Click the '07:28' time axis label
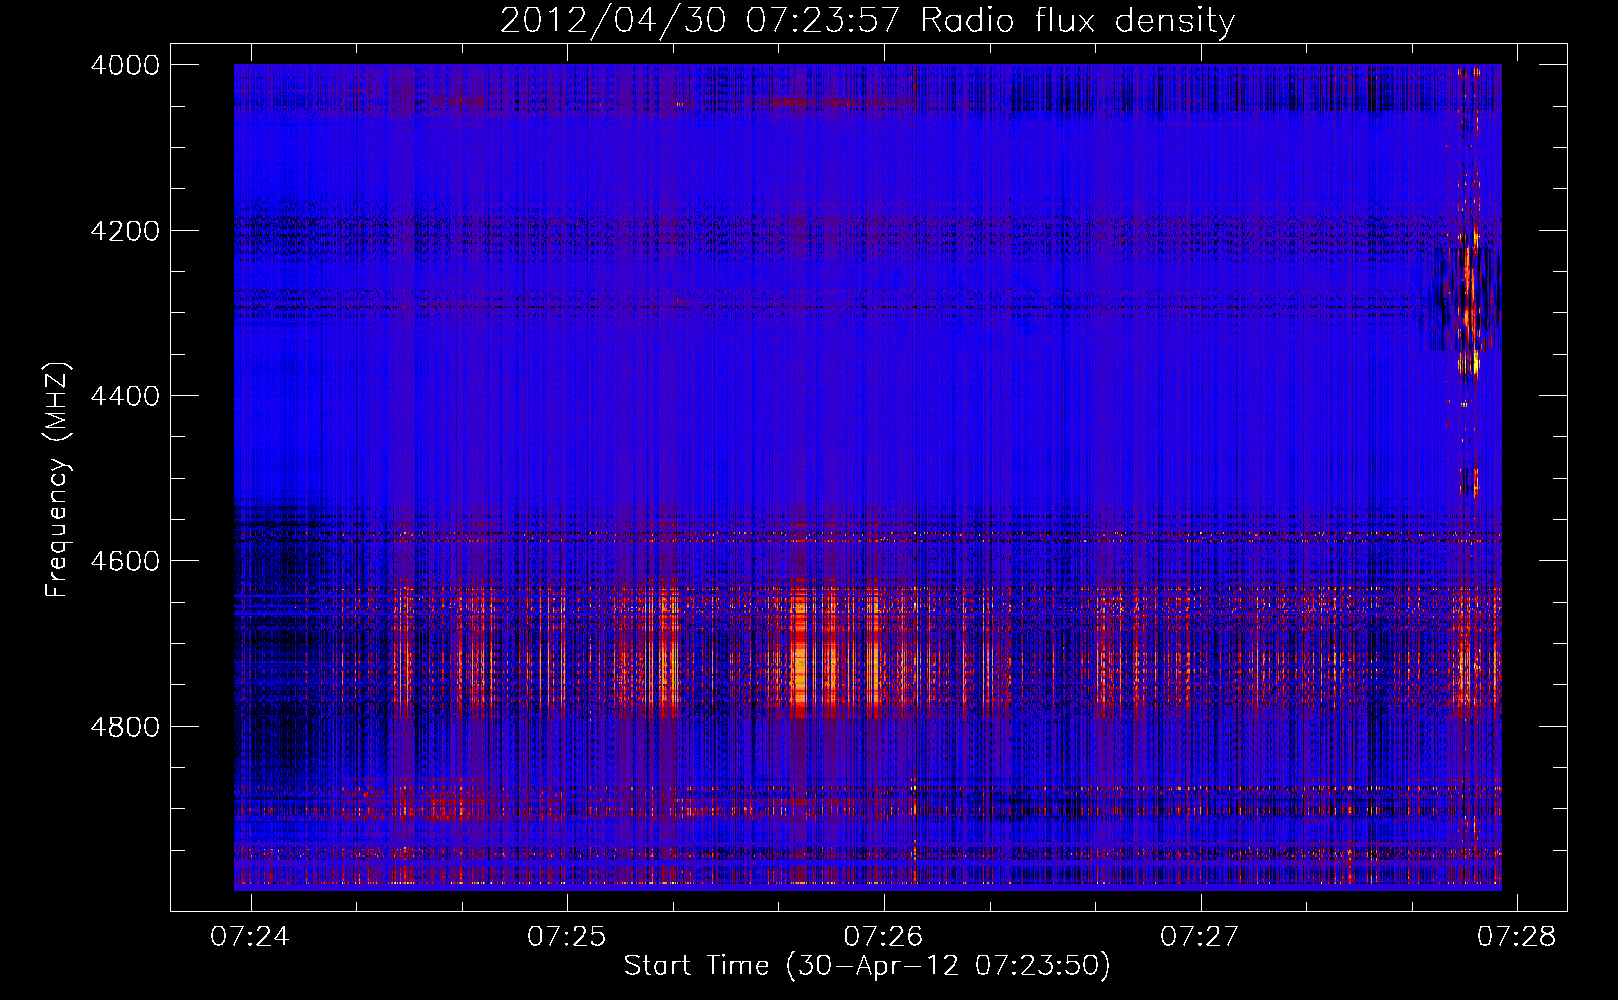1618x1000 pixels. coord(1516,936)
